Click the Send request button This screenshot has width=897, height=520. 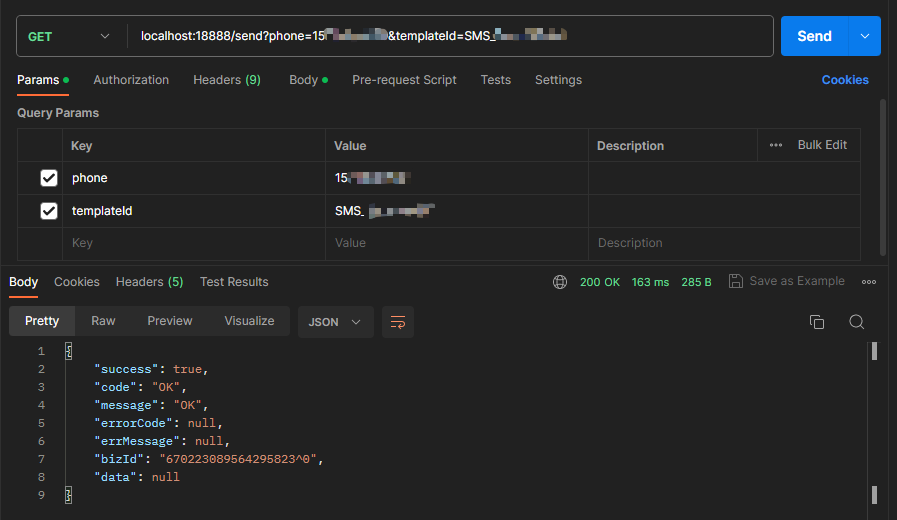814,36
